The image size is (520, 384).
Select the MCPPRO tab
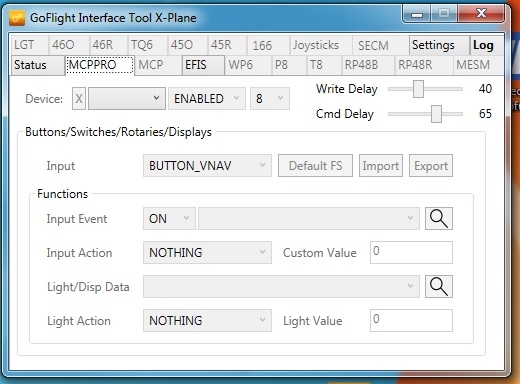click(100, 65)
